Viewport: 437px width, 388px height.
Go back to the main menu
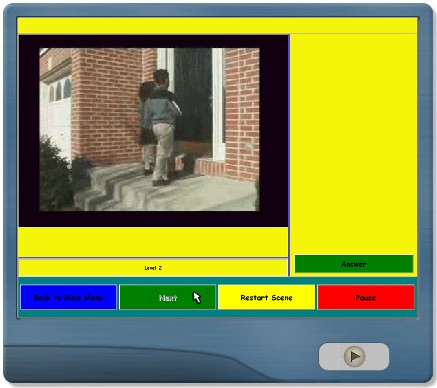tap(68, 297)
